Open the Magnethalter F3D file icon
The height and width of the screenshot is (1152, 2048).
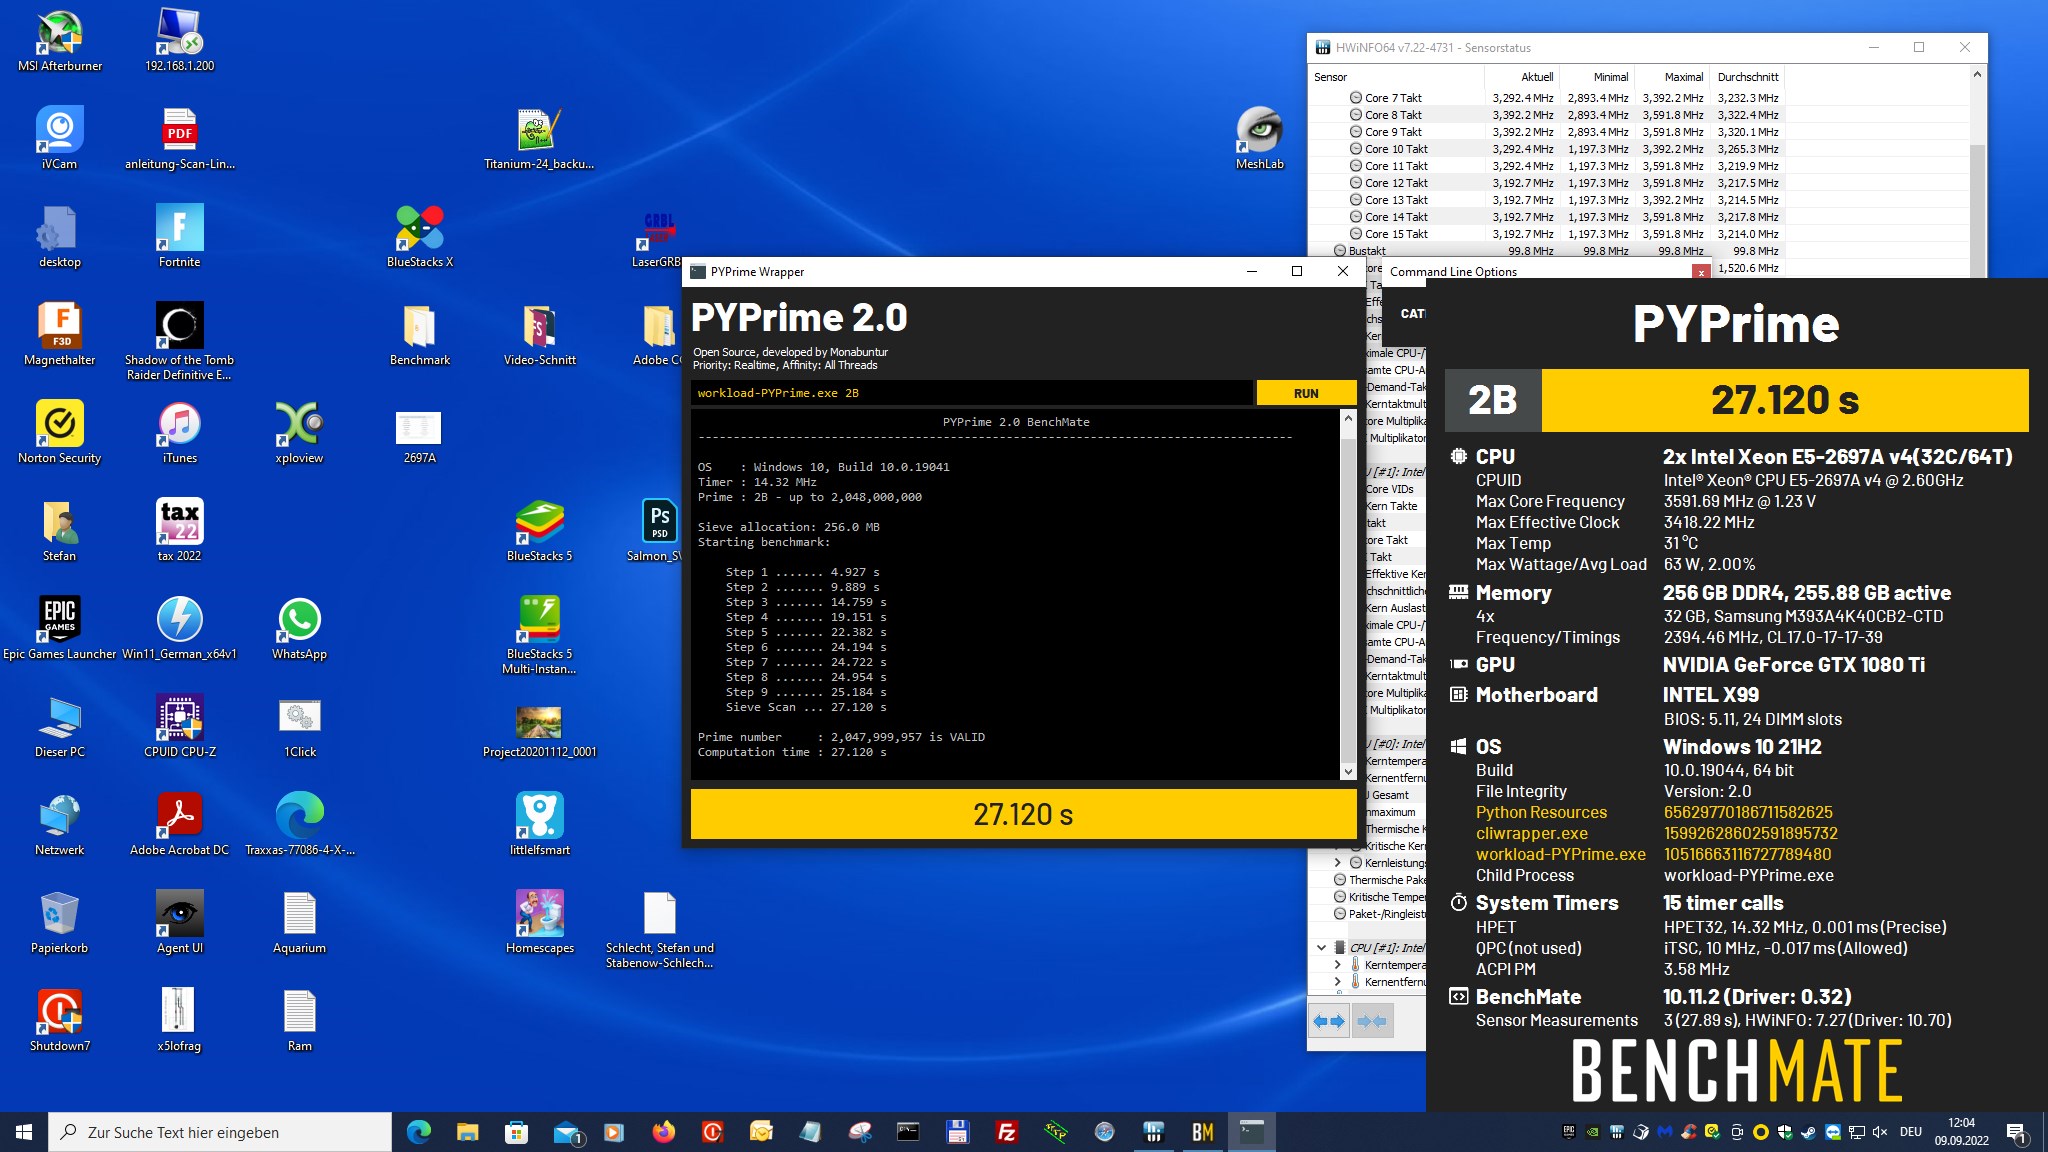point(60,334)
